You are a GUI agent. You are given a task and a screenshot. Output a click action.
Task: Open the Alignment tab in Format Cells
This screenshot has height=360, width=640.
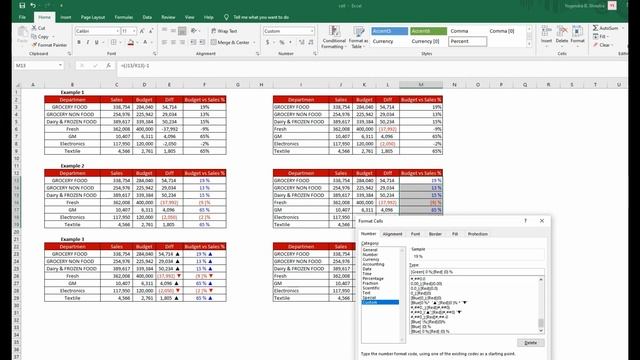click(392, 234)
